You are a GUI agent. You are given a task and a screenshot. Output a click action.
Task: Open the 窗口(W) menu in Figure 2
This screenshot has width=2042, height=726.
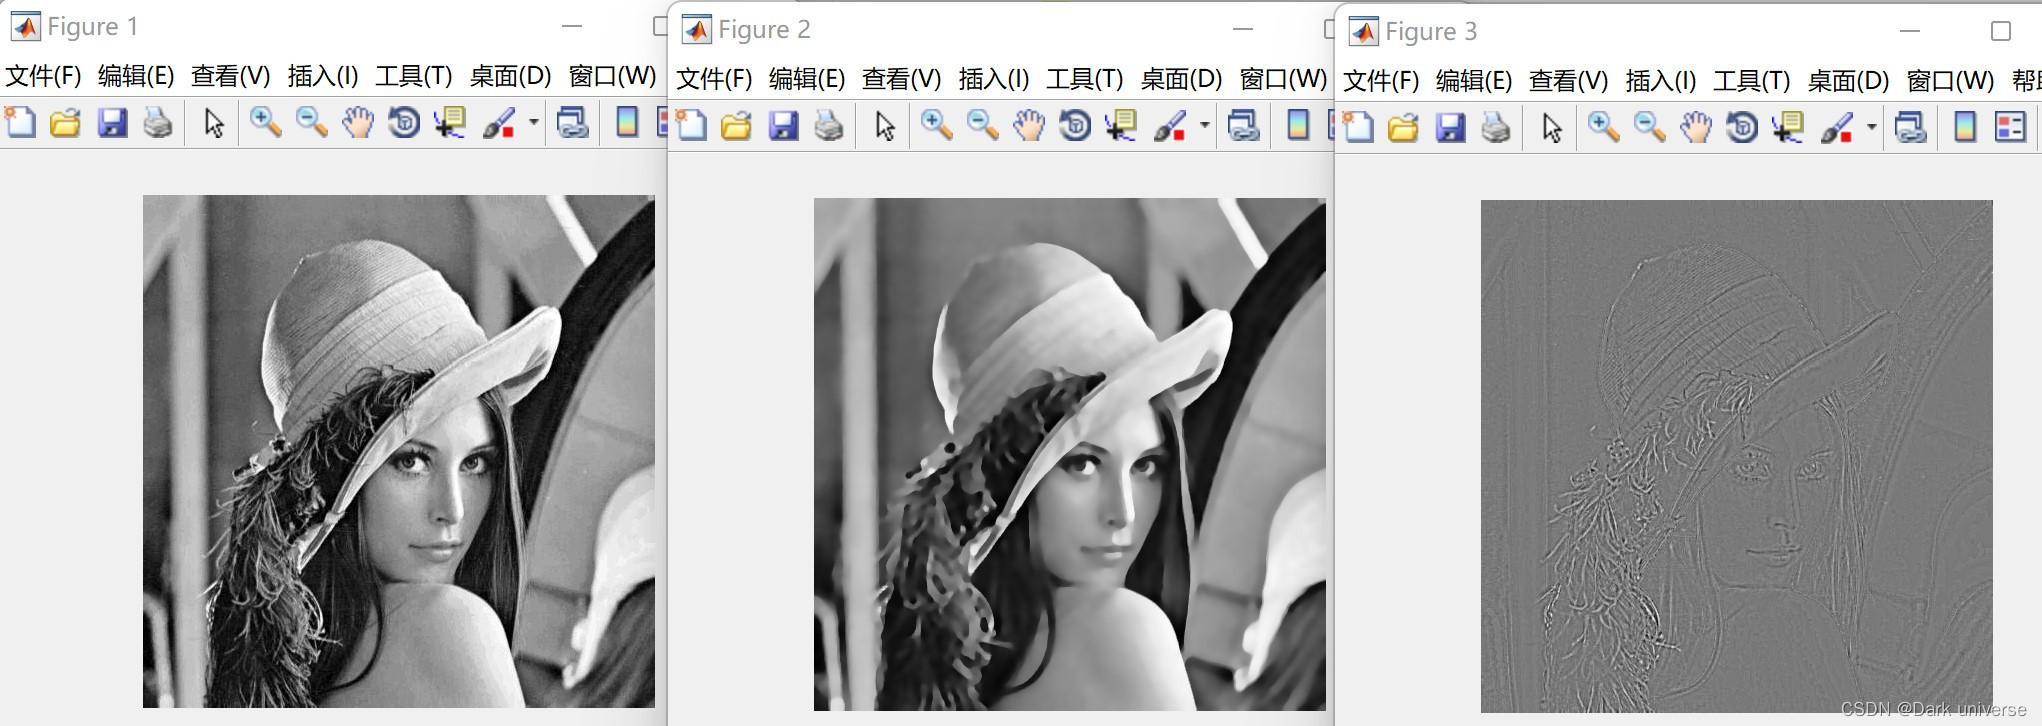tap(1284, 79)
